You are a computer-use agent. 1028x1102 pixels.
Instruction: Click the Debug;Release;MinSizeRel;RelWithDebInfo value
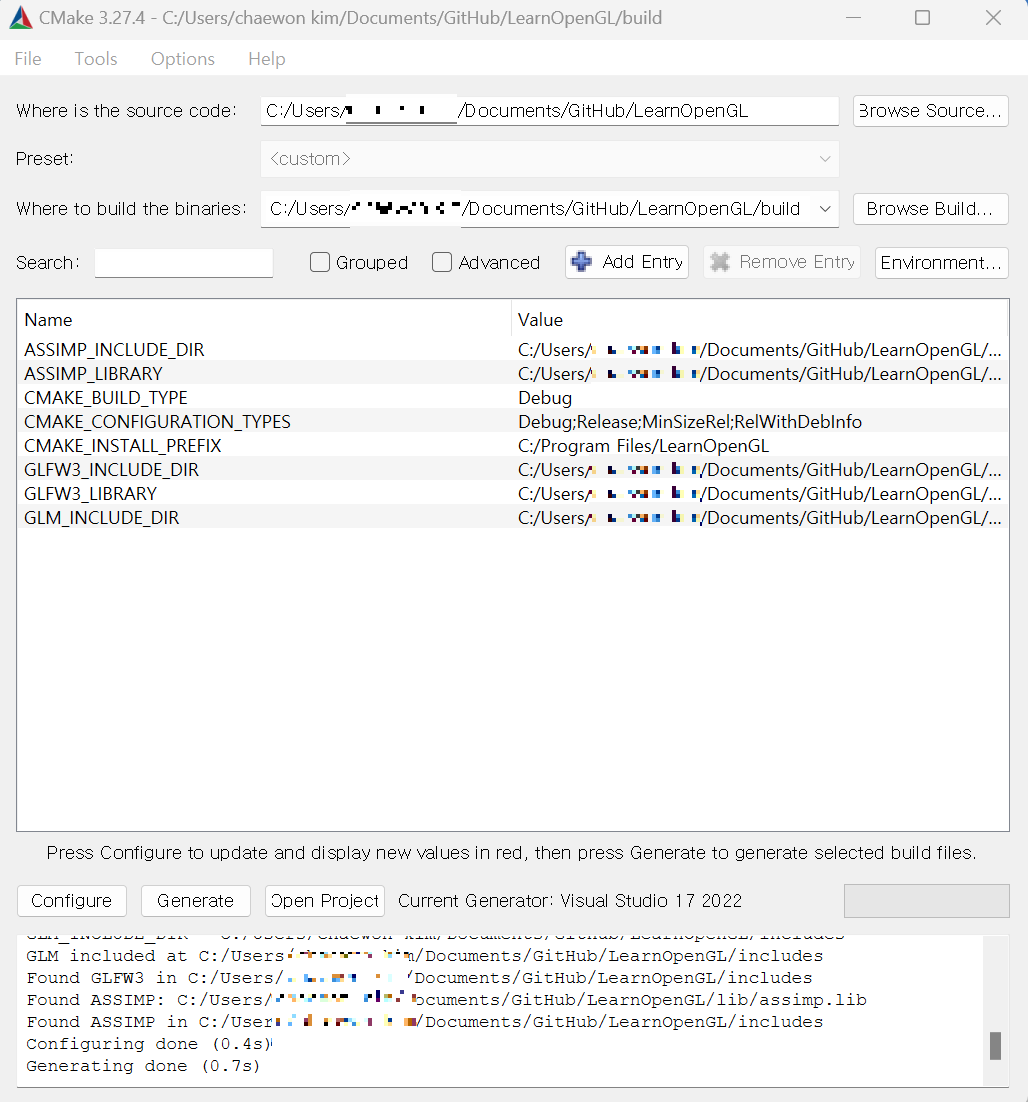coord(690,422)
